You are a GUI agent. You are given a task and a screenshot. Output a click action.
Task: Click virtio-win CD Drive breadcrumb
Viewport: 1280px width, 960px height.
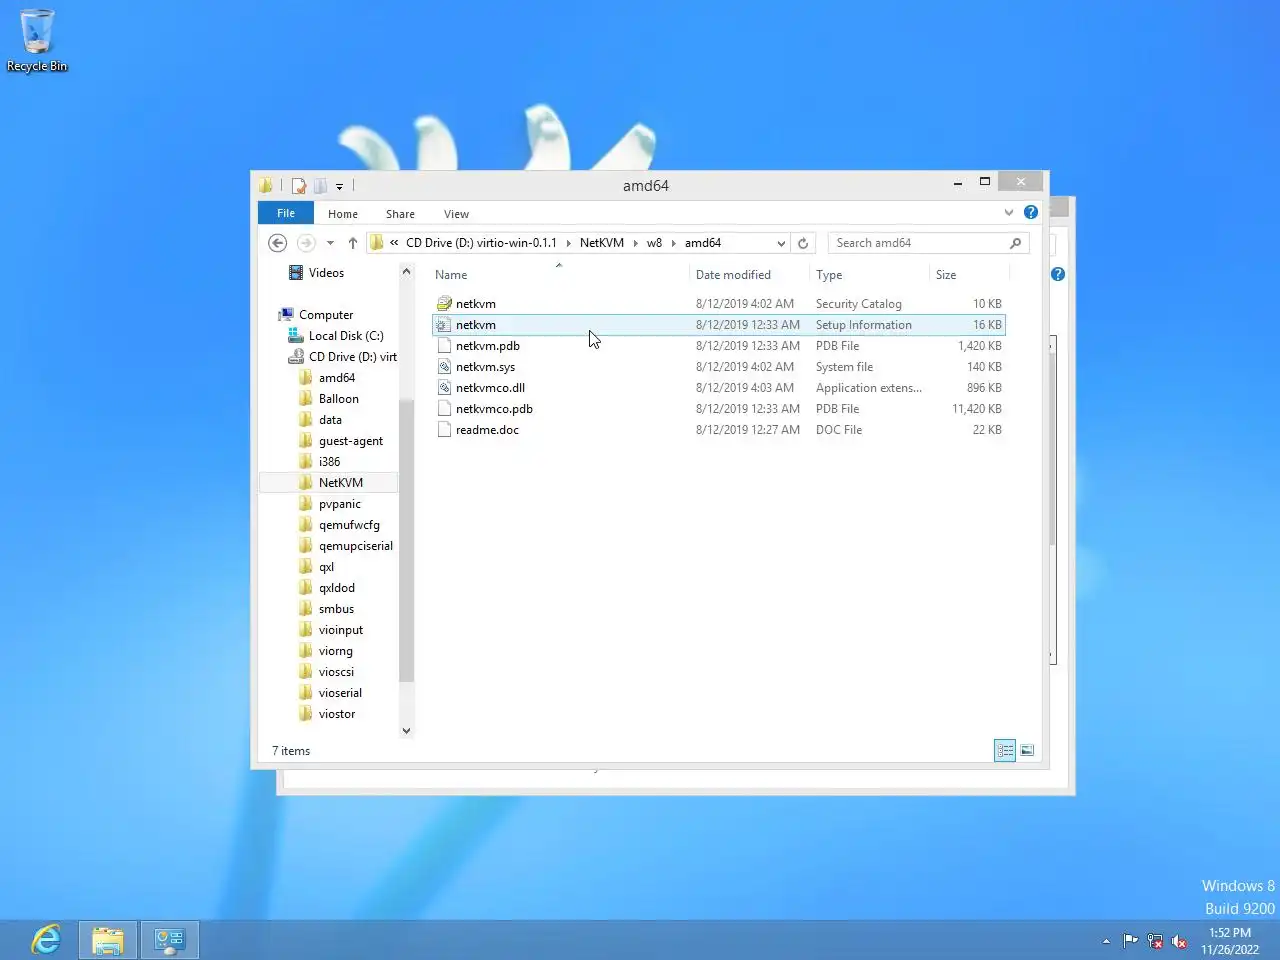click(481, 243)
